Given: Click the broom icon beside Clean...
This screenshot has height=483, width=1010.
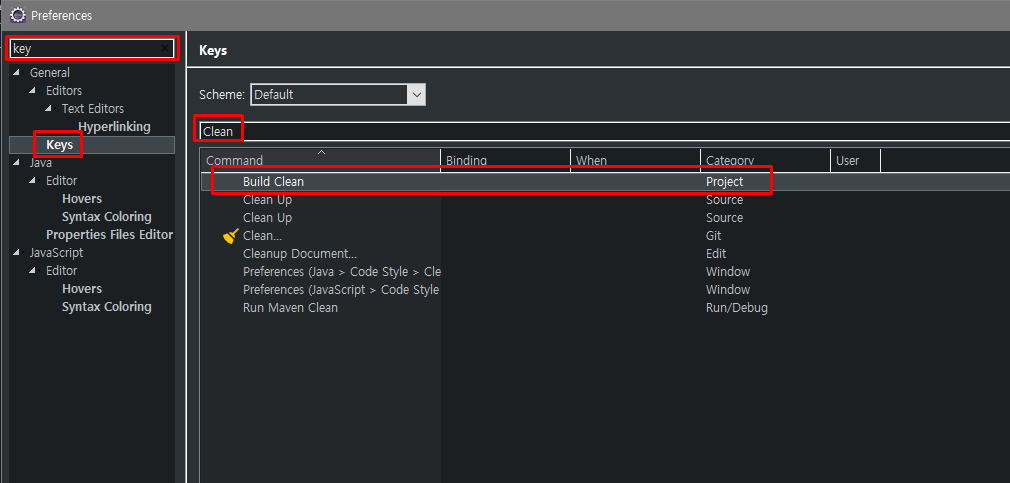Looking at the screenshot, I should [231, 236].
